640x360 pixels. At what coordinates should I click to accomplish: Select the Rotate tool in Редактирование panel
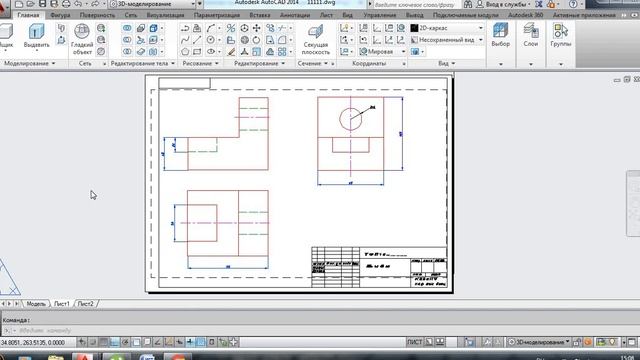256,40
